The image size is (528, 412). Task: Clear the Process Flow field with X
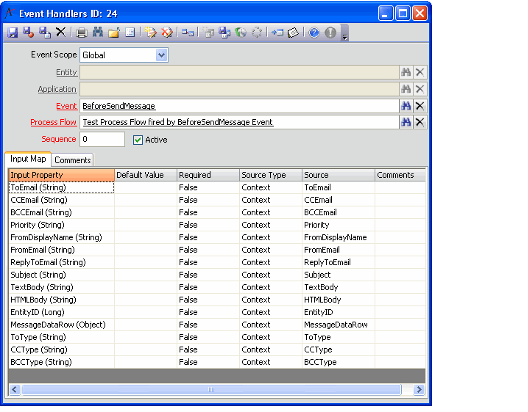pos(420,122)
